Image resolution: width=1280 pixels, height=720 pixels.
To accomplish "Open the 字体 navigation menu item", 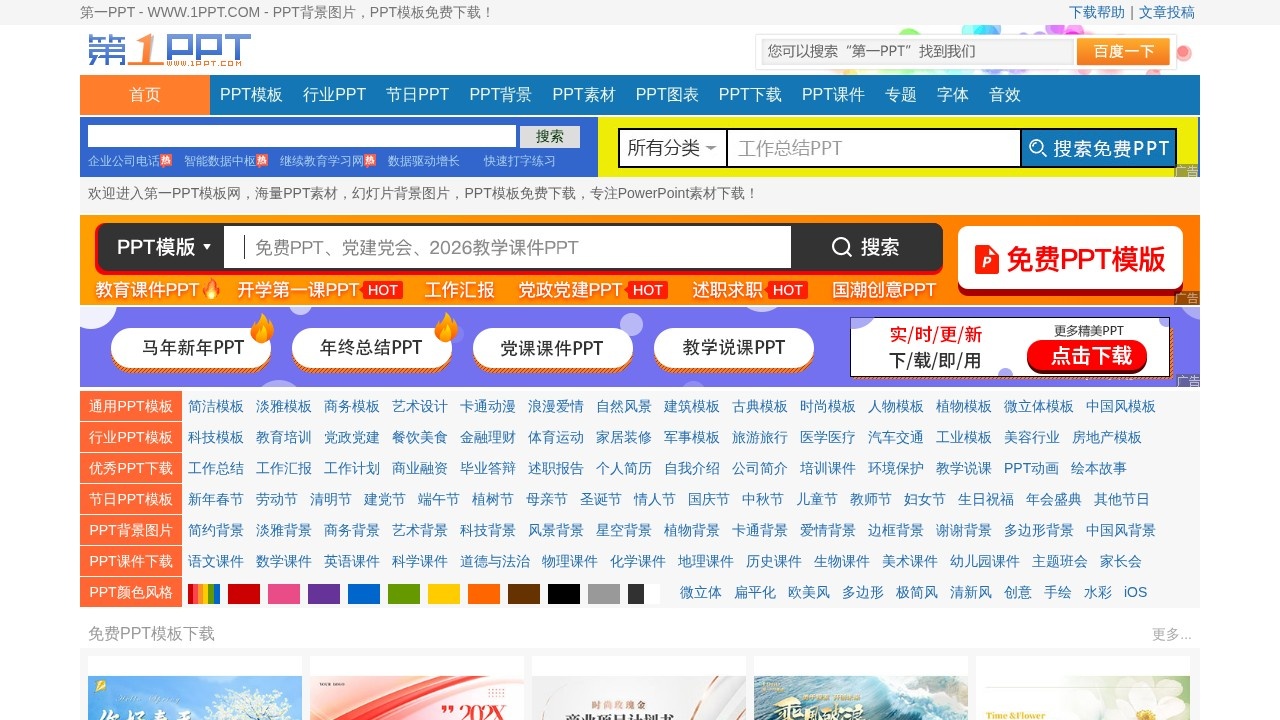I will click(952, 95).
